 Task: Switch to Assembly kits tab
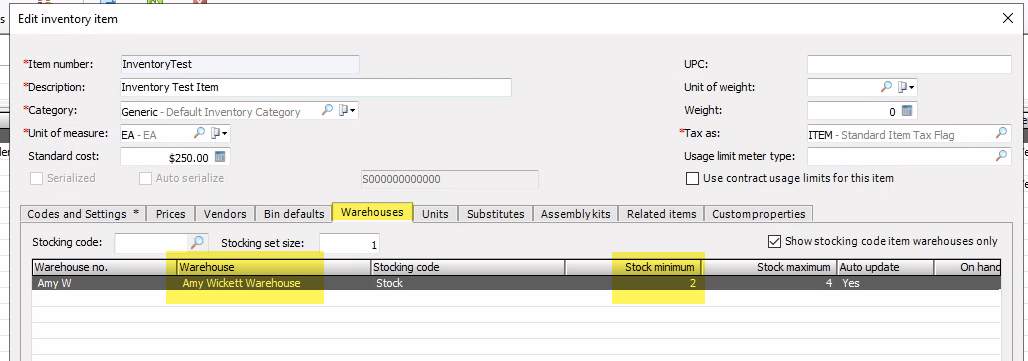[x=576, y=214]
